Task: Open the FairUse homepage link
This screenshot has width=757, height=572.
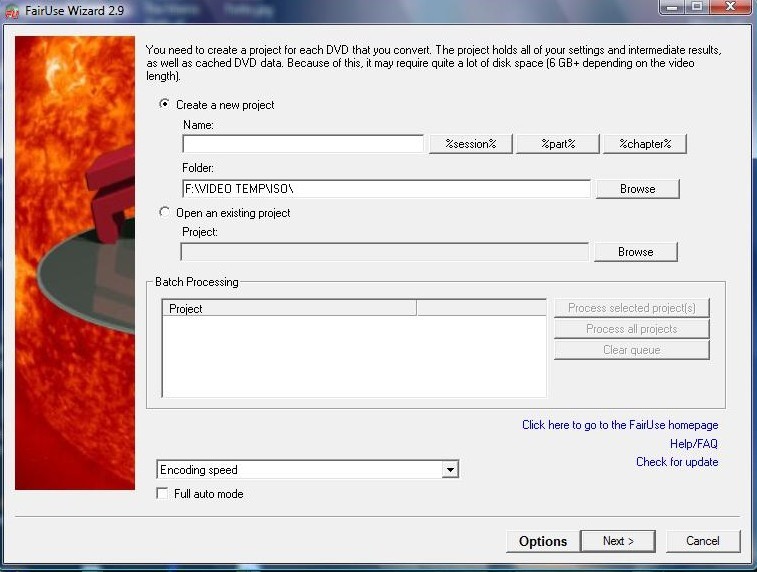Action: pyautogui.click(x=620, y=425)
